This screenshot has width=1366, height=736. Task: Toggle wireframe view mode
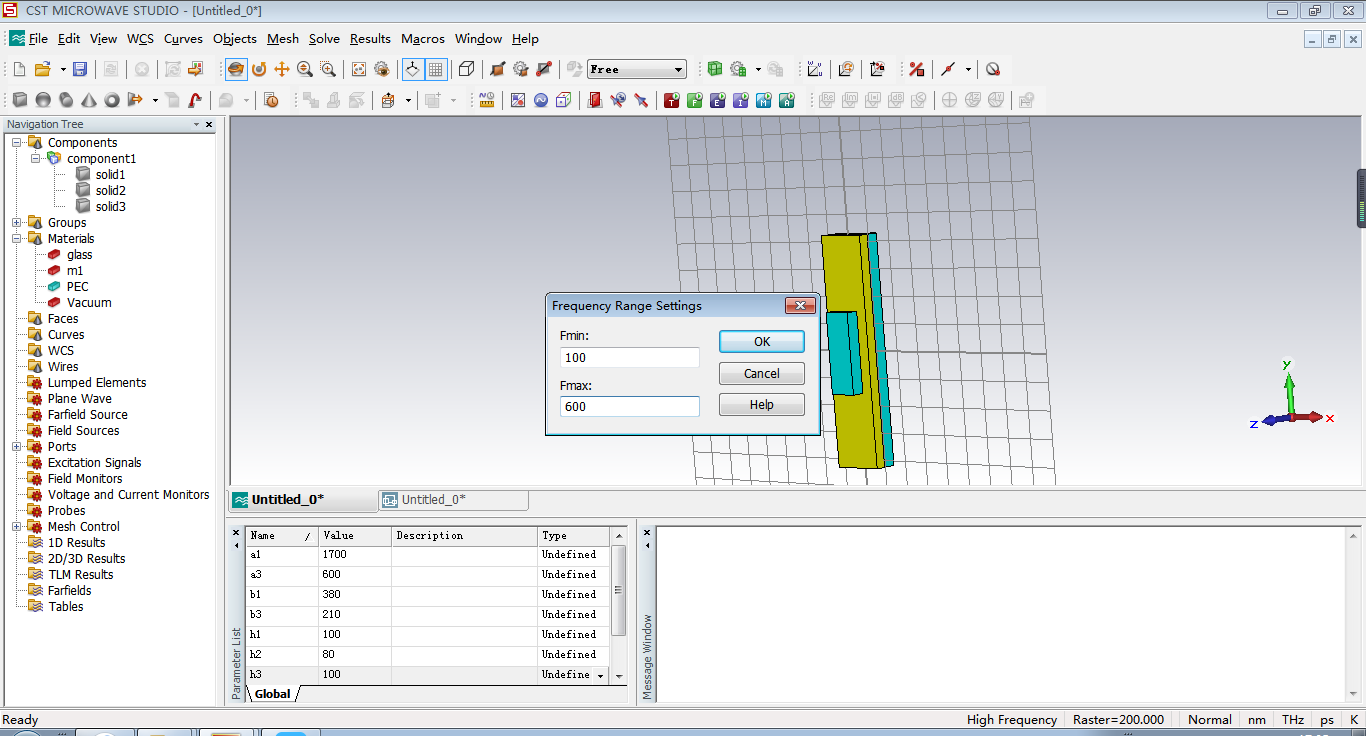tap(466, 69)
